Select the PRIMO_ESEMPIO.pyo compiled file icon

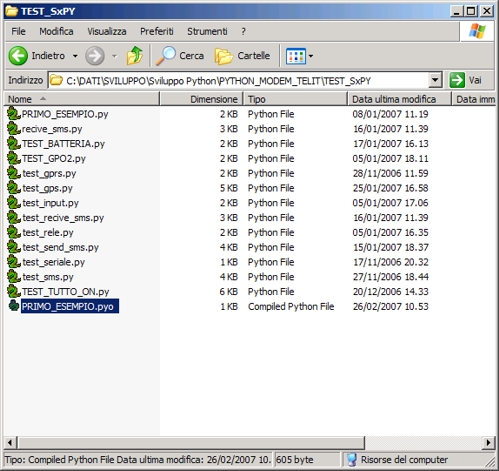click(x=14, y=306)
